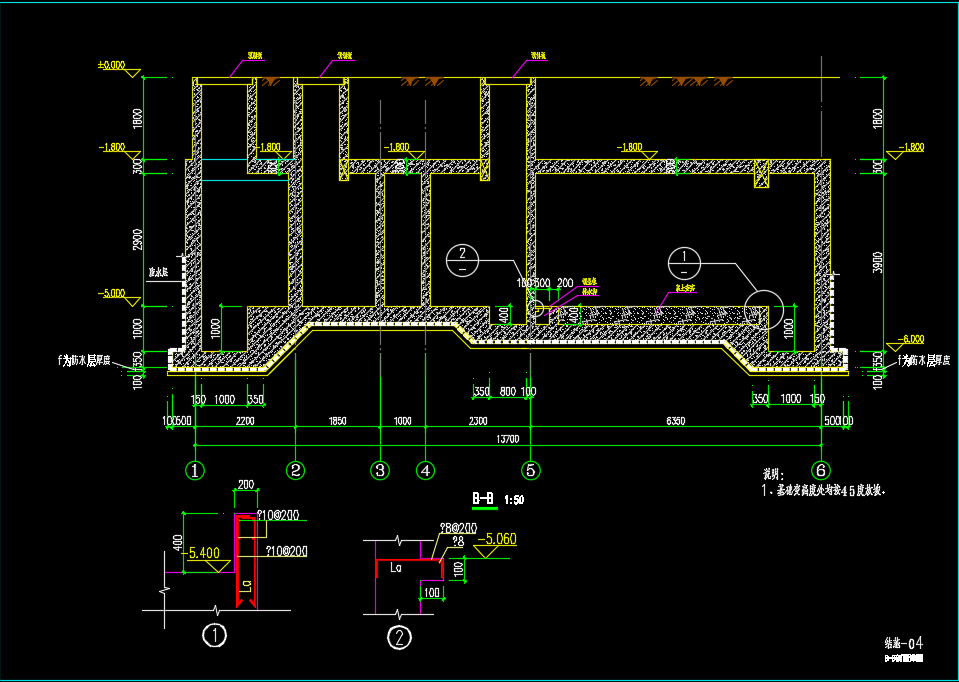Click the ±0.000 elevation mark
959x682 pixels.
click(111, 64)
